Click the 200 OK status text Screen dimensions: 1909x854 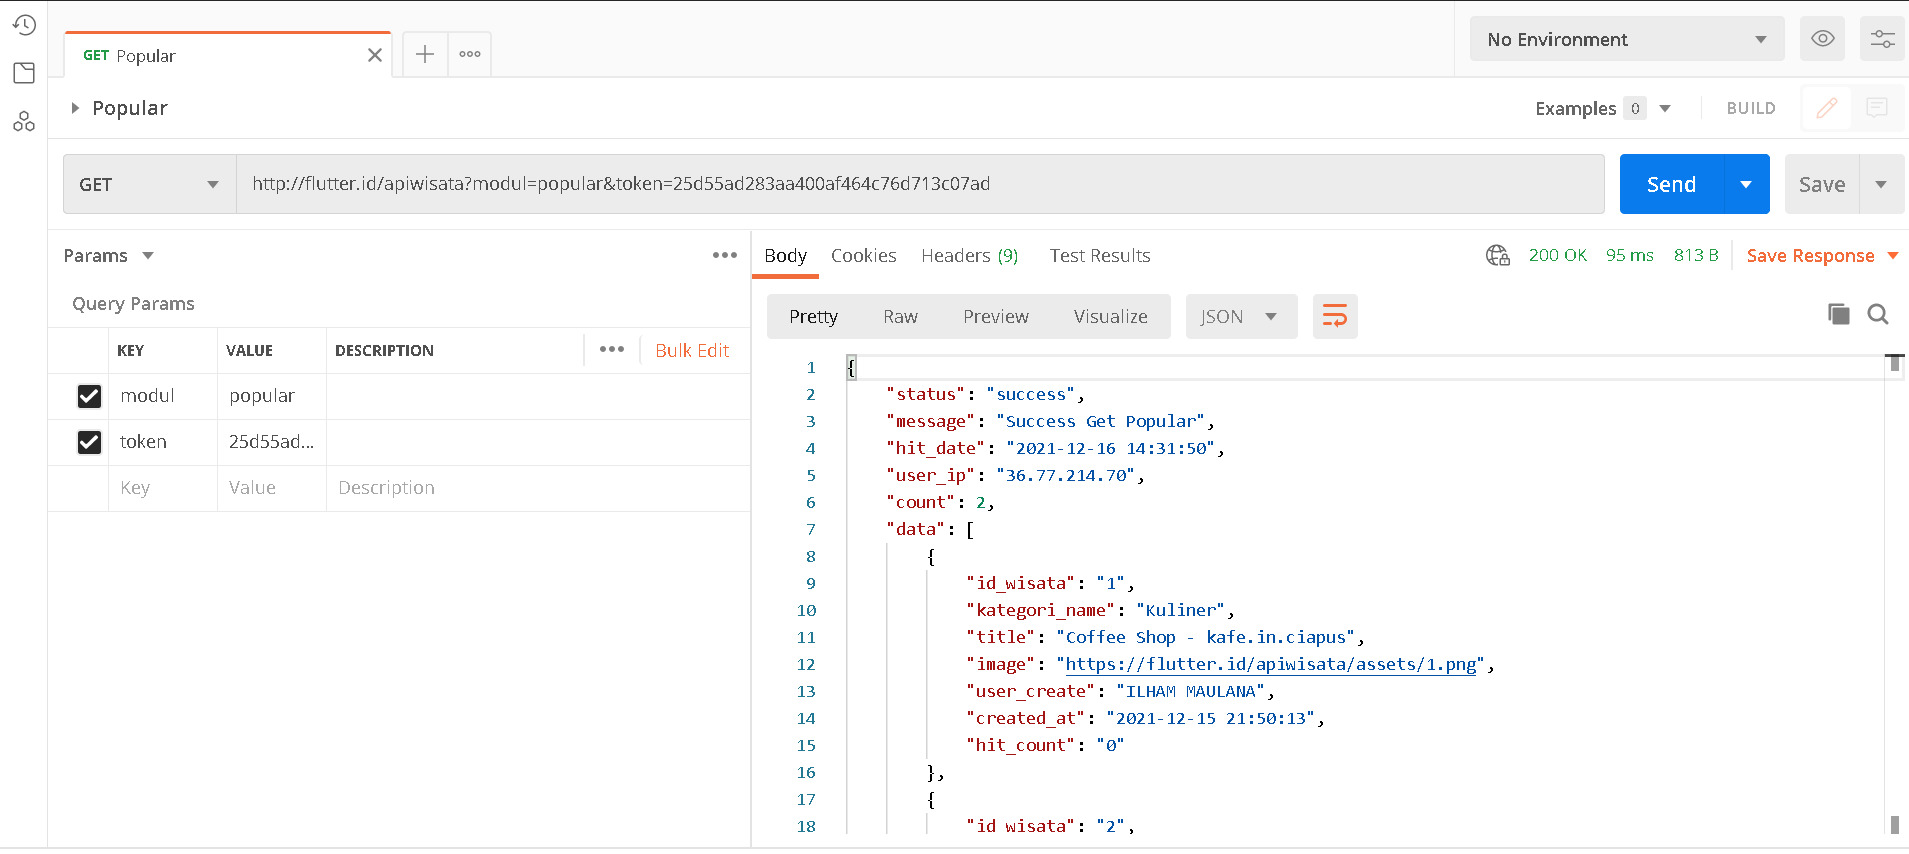1558,255
